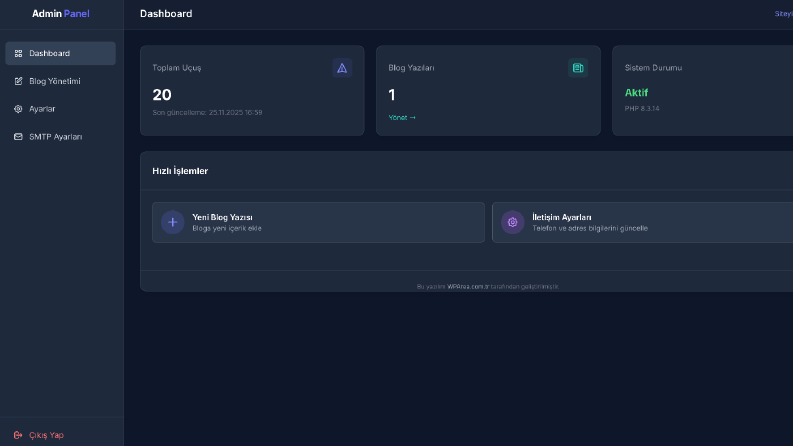Image resolution: width=793 pixels, height=446 pixels.
Task: Click the PHP 8.3.14 version text
Action: (642, 108)
